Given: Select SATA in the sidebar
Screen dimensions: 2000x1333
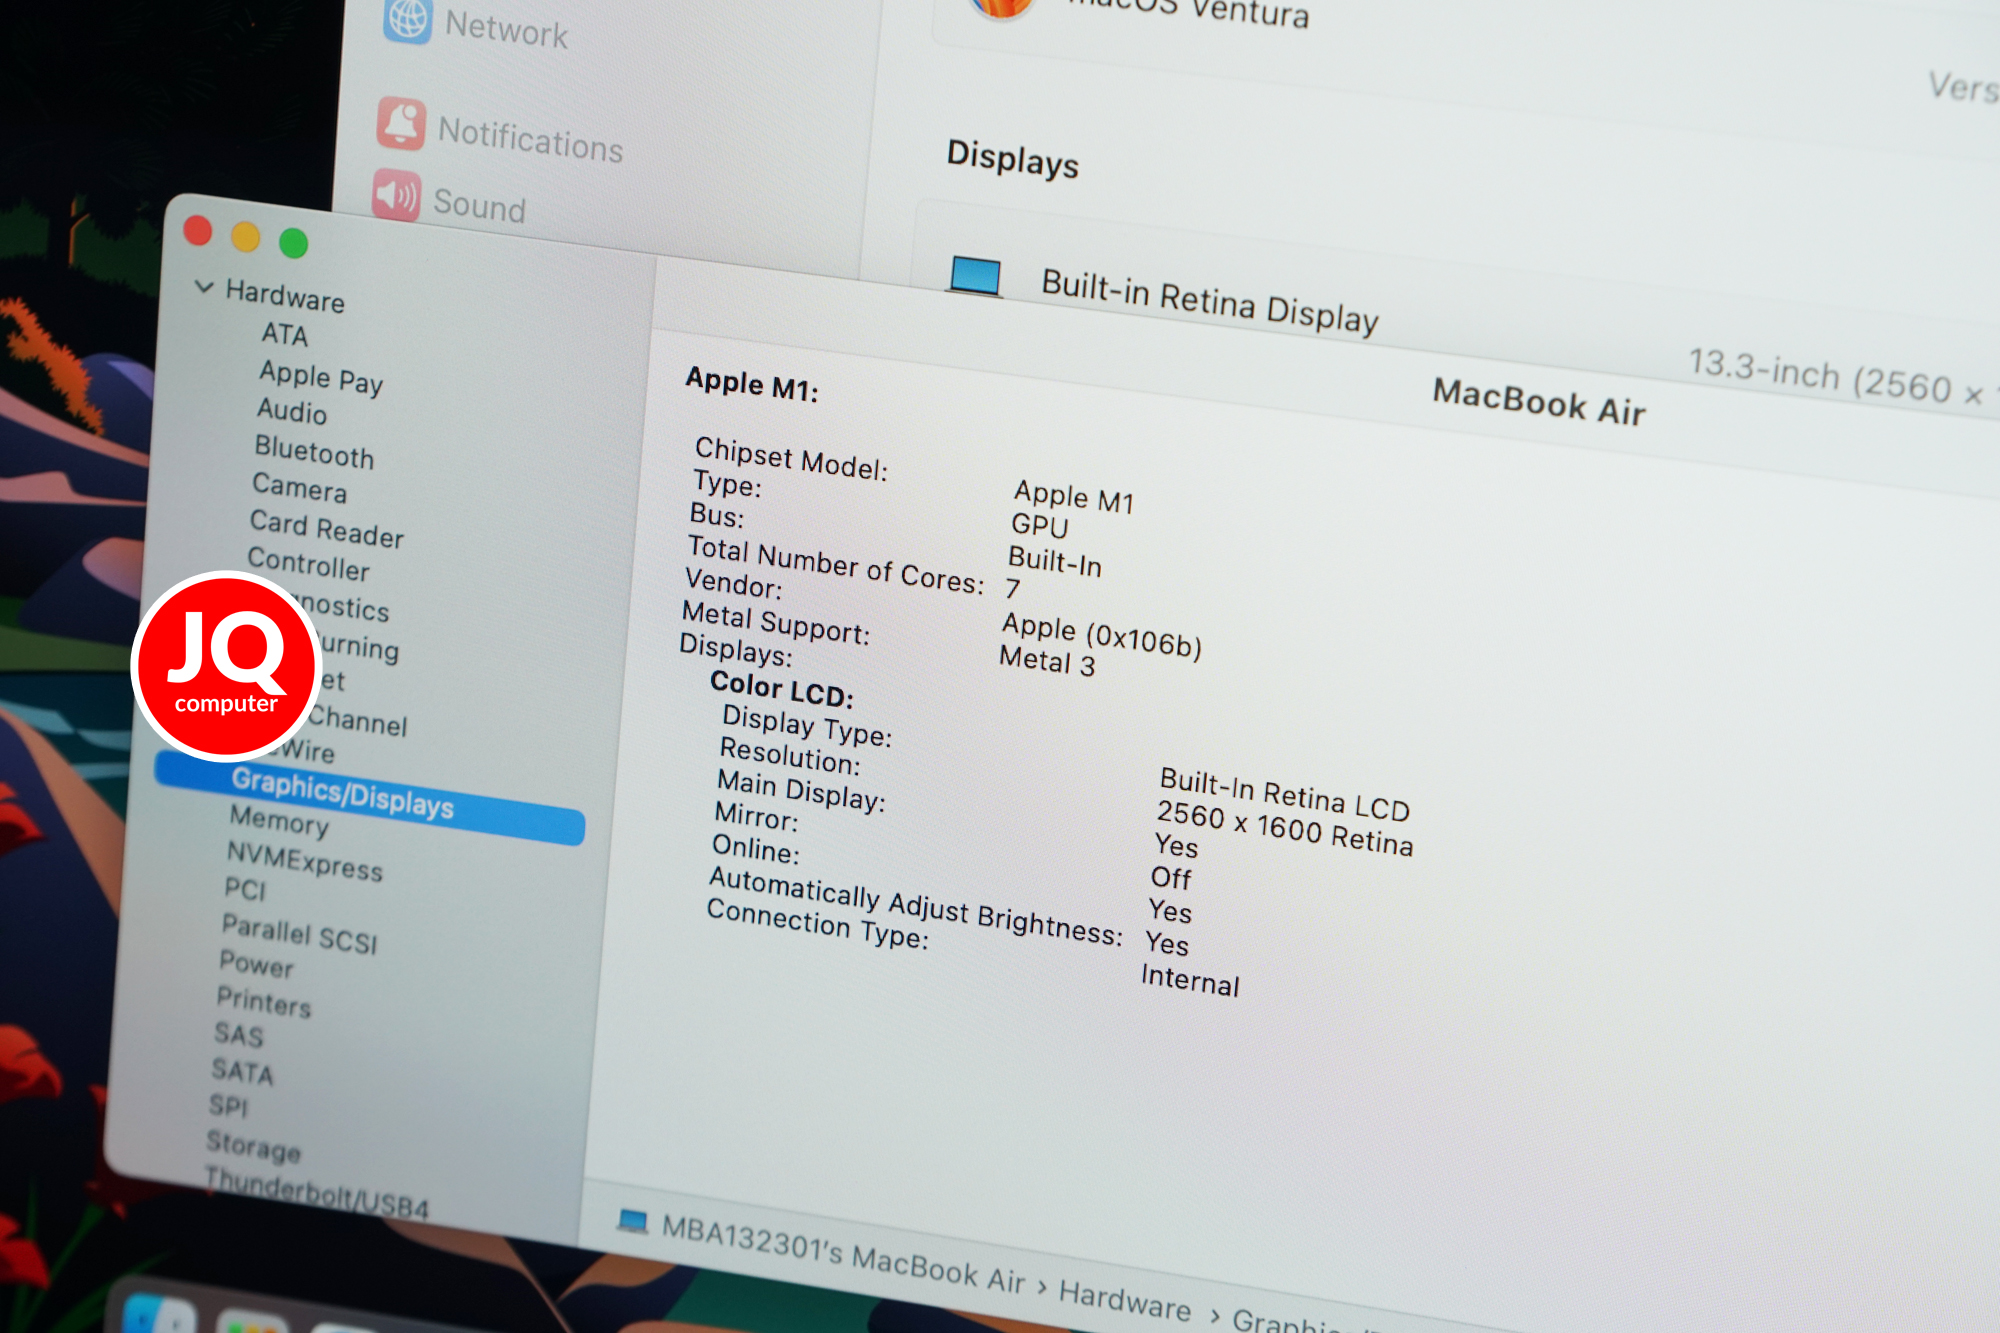Looking at the screenshot, I should pyautogui.click(x=242, y=1071).
